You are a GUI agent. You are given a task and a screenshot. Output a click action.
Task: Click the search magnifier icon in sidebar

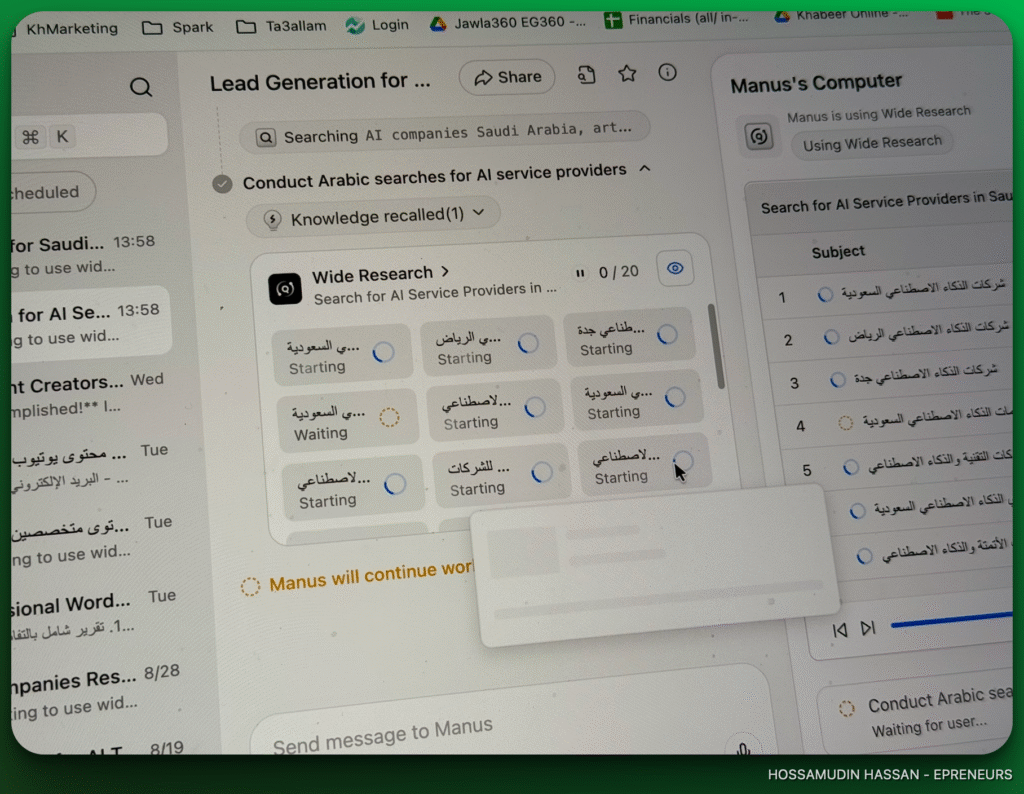(x=141, y=87)
